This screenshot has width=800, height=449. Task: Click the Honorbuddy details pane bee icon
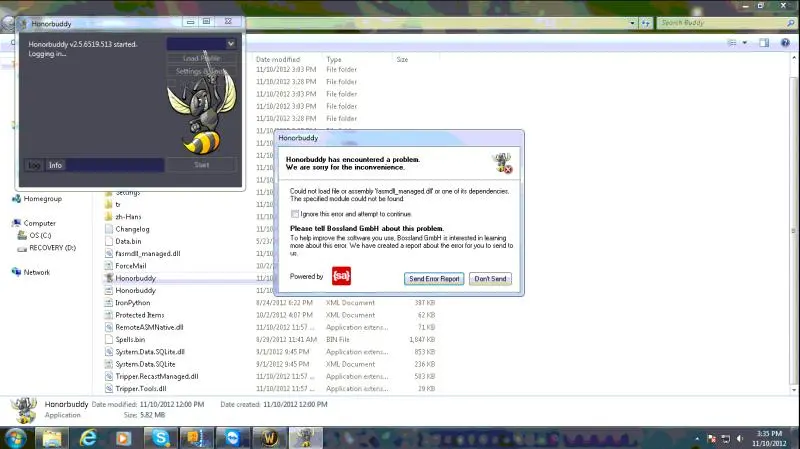(24, 410)
